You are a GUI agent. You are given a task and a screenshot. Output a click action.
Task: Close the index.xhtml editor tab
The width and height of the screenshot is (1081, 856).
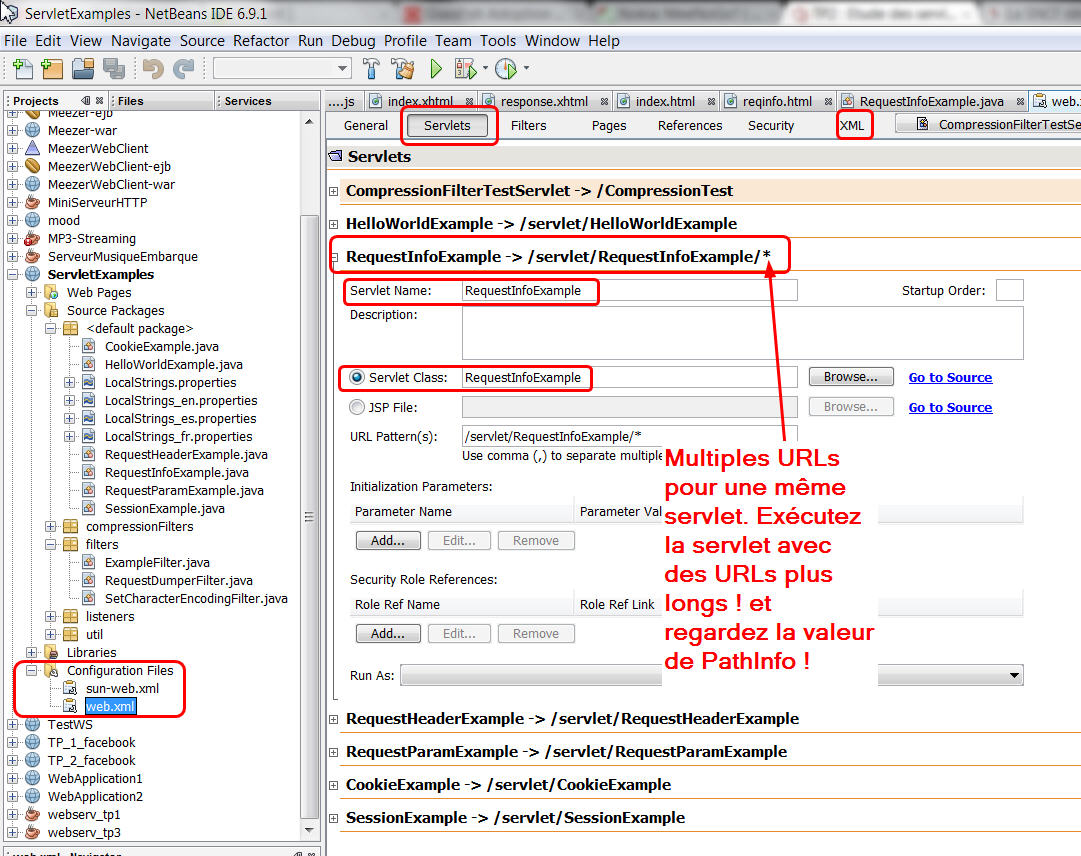click(469, 101)
